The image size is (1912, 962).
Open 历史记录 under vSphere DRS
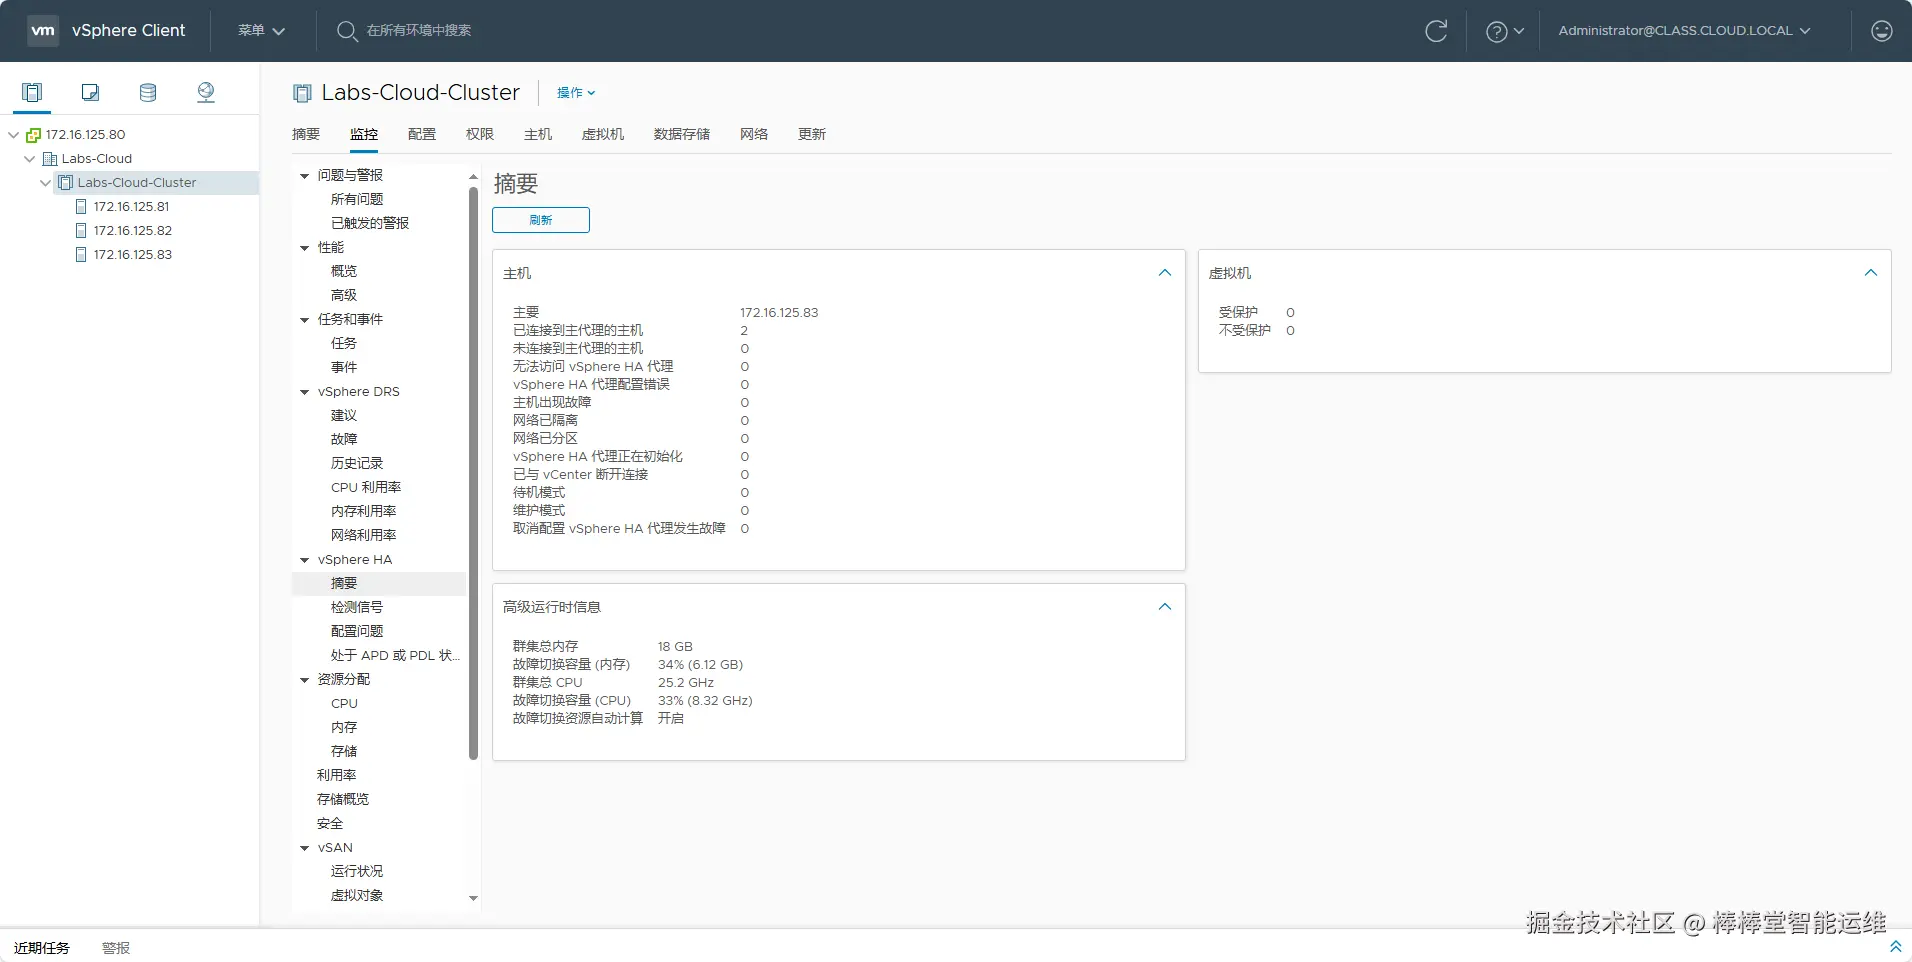[x=357, y=464]
